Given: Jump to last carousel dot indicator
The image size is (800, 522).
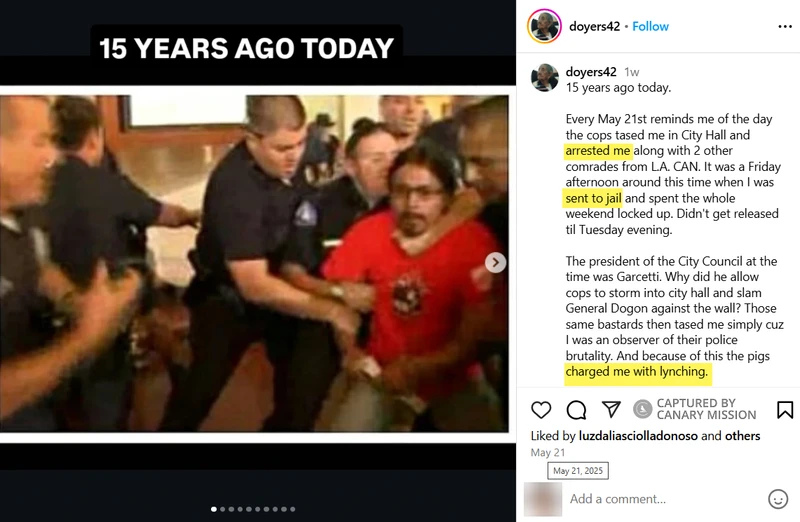Looking at the screenshot, I should tap(292, 509).
